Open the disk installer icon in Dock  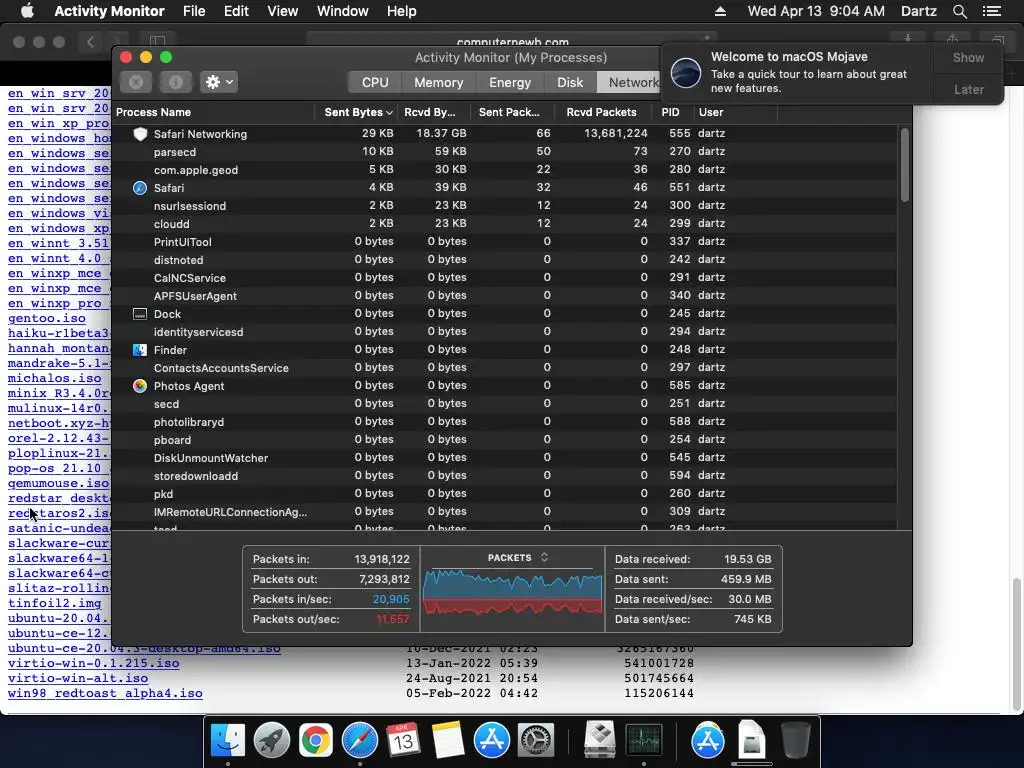coord(600,741)
